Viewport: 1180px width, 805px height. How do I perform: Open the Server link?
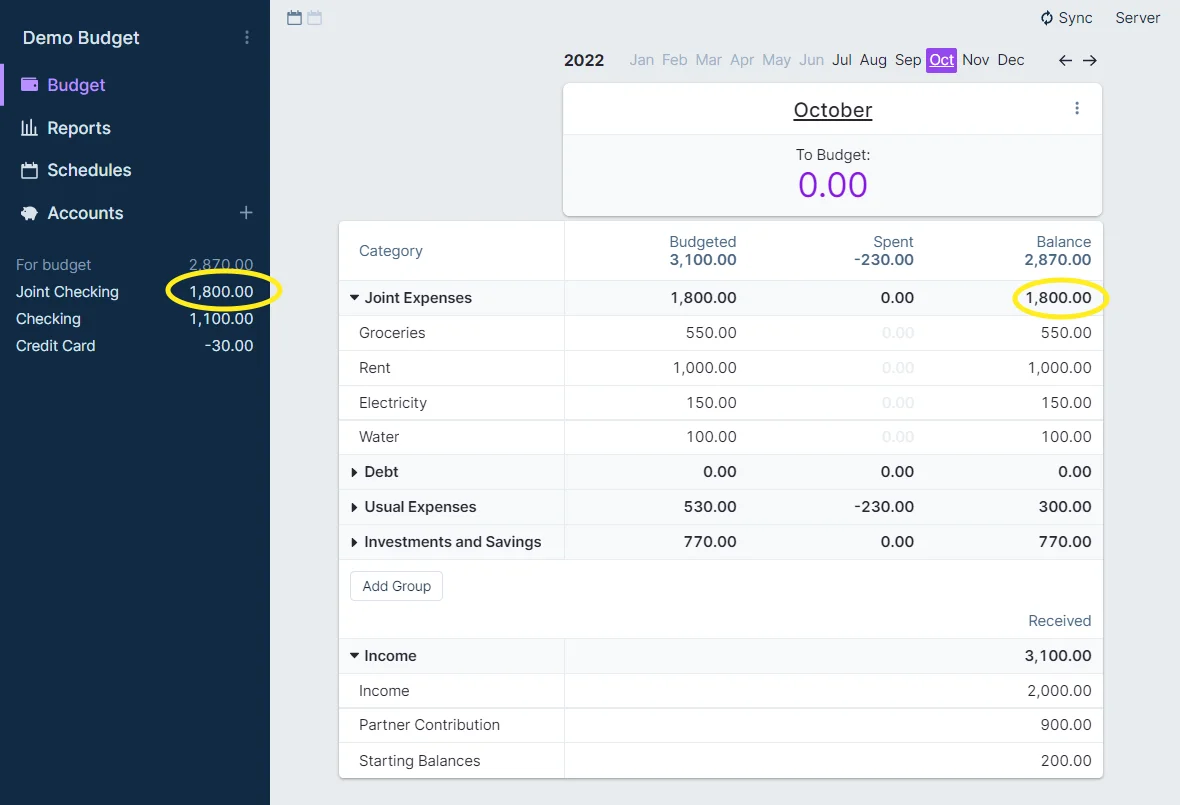[1137, 17]
